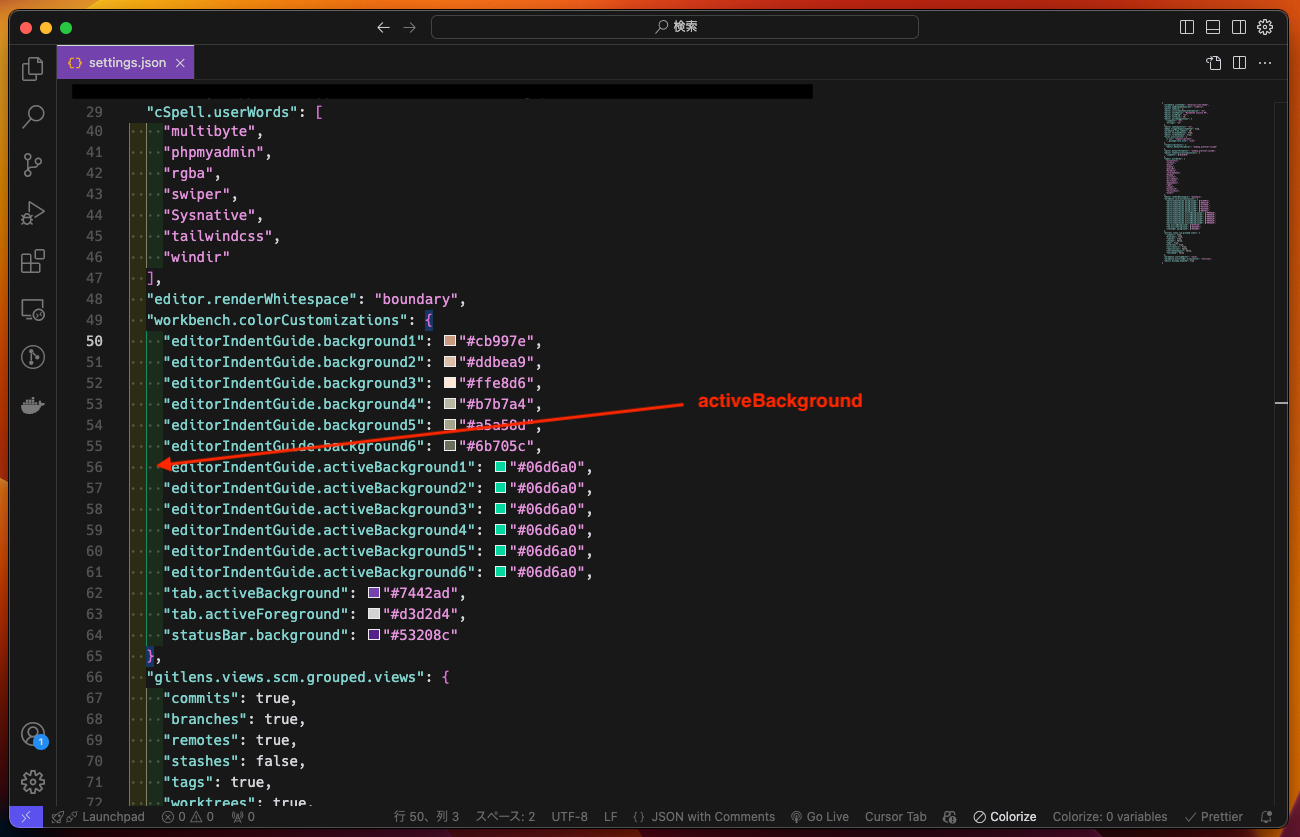The width and height of the screenshot is (1300, 837).
Task: Toggle the secondary side bar layout button
Action: 1239,27
